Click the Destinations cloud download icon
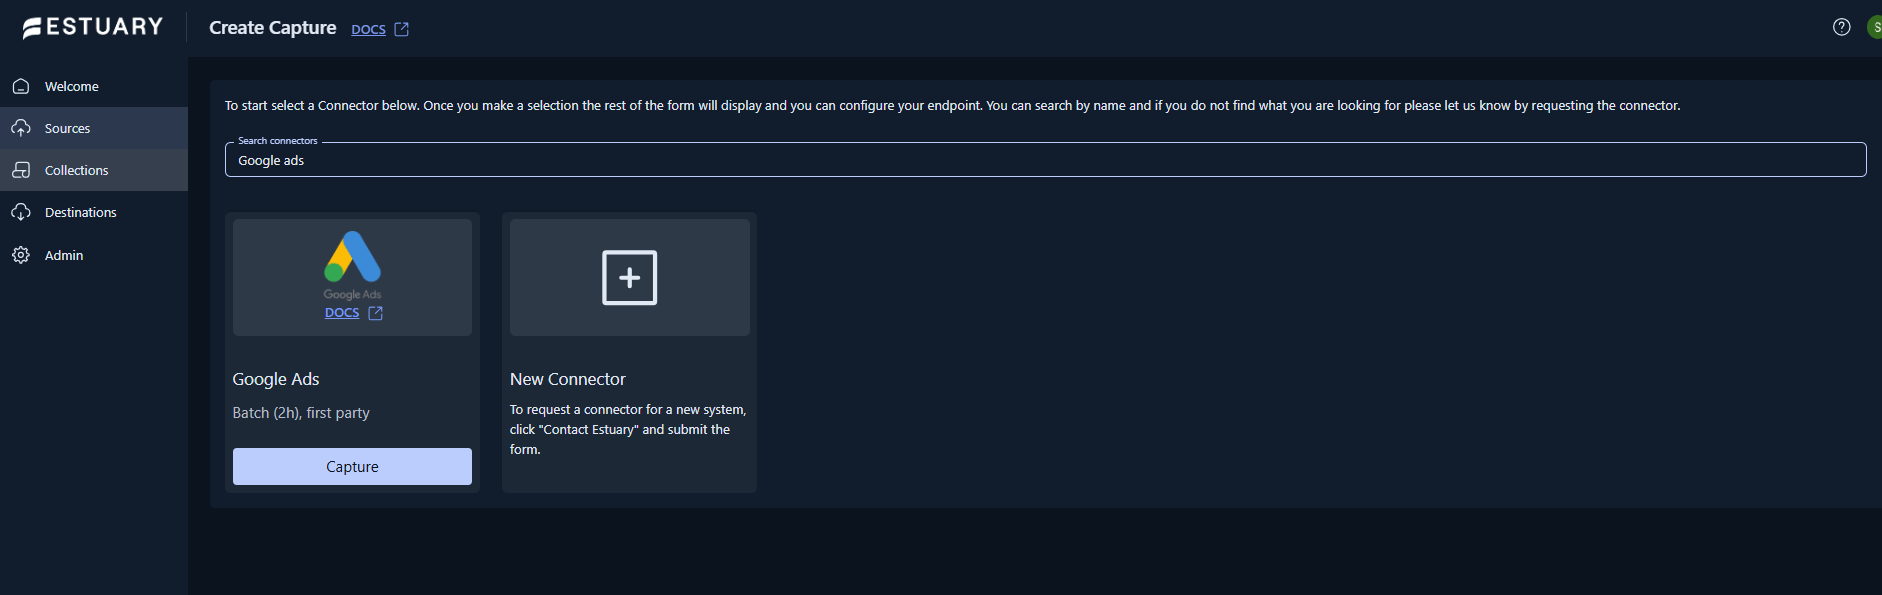Viewport: 1882px width, 595px height. pyautogui.click(x=21, y=212)
